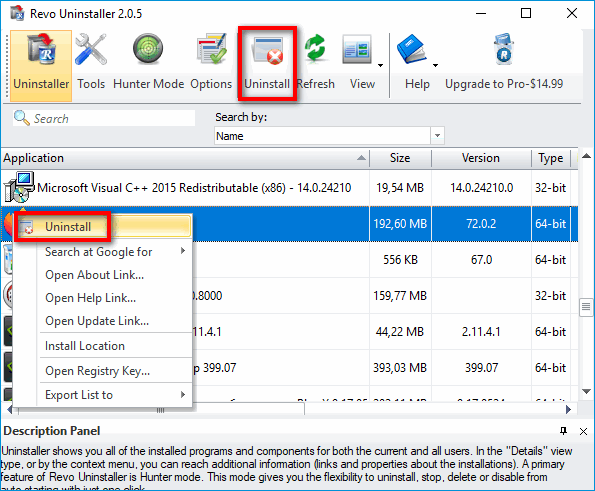Screen dimensions: 595x491
Task: Click the horizontal scroll left arrow
Action: click(9, 409)
